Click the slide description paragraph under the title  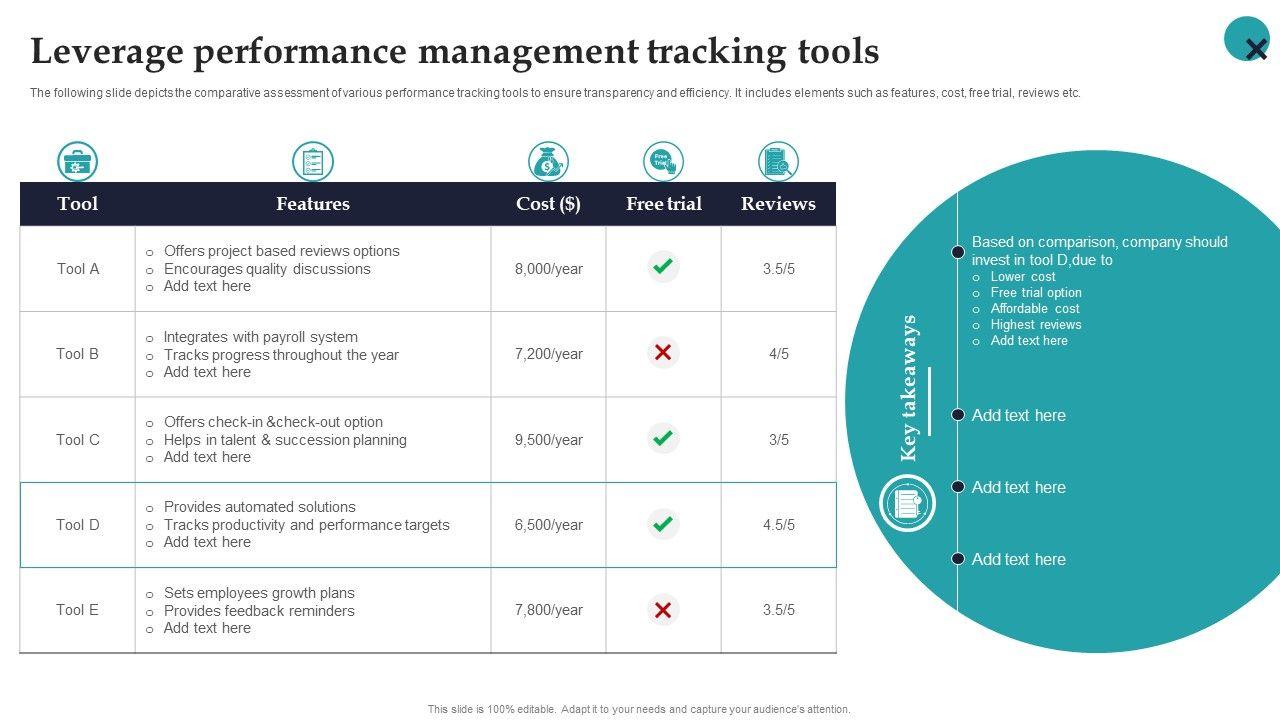555,93
